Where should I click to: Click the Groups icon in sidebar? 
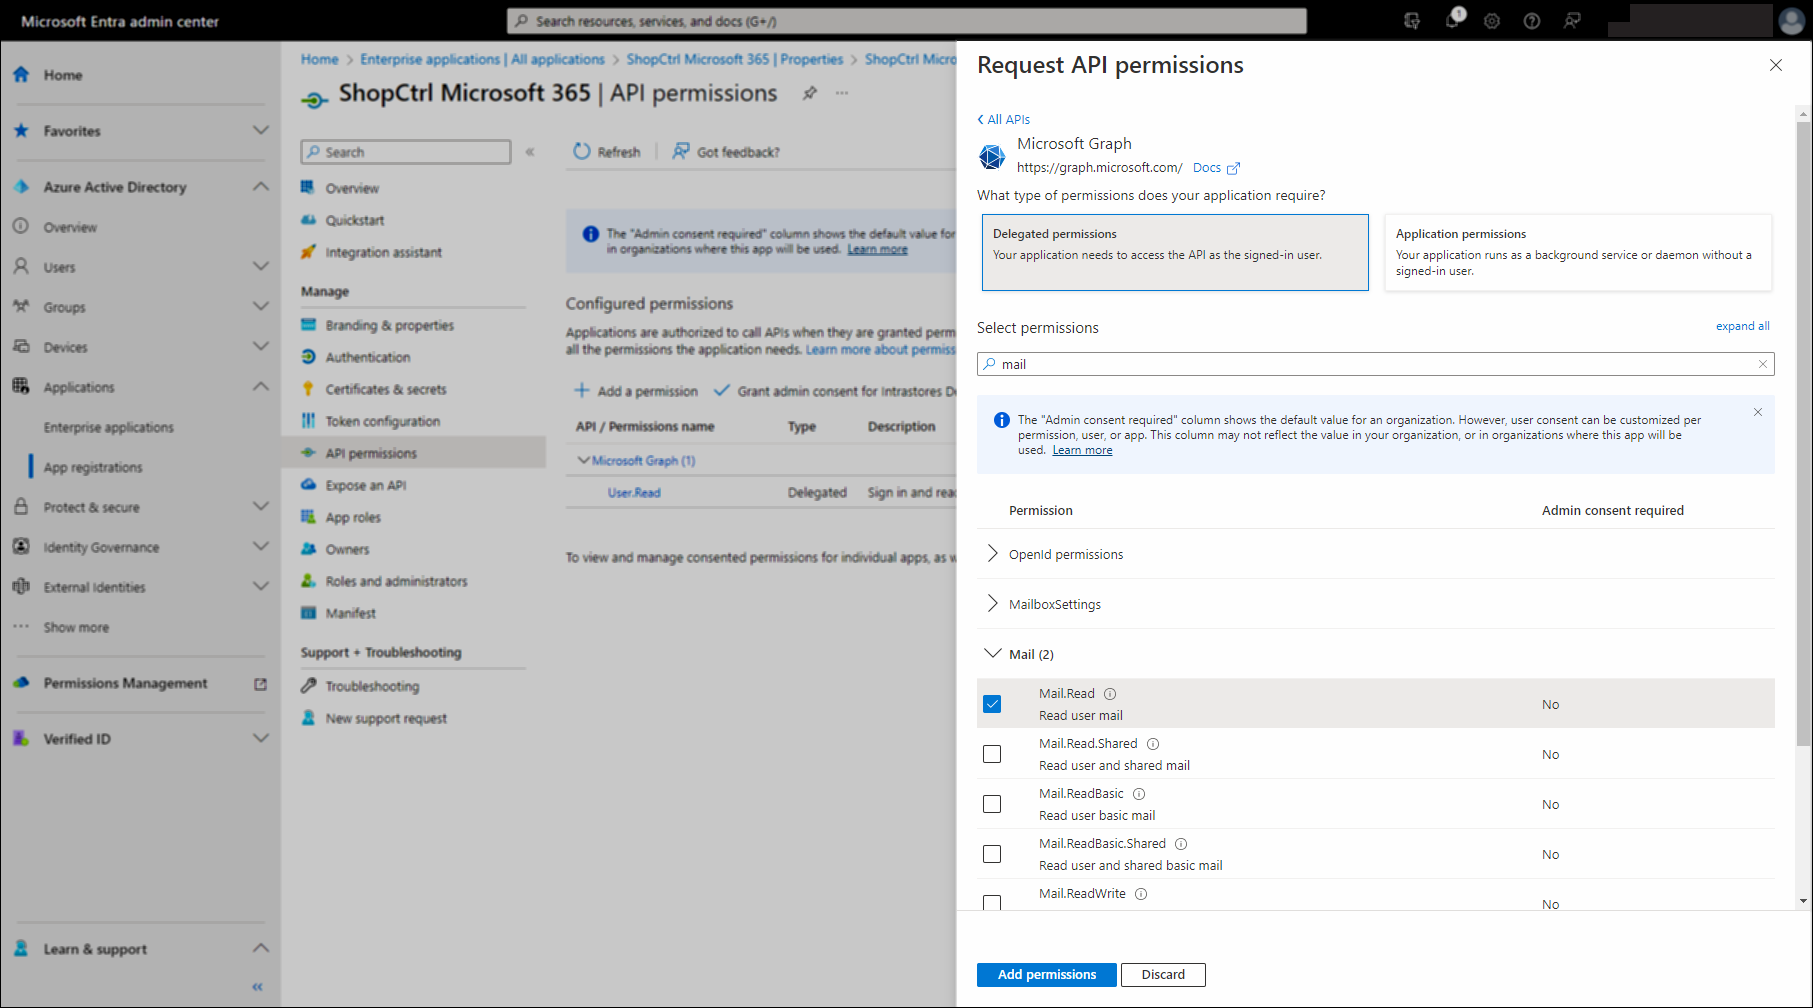click(21, 307)
